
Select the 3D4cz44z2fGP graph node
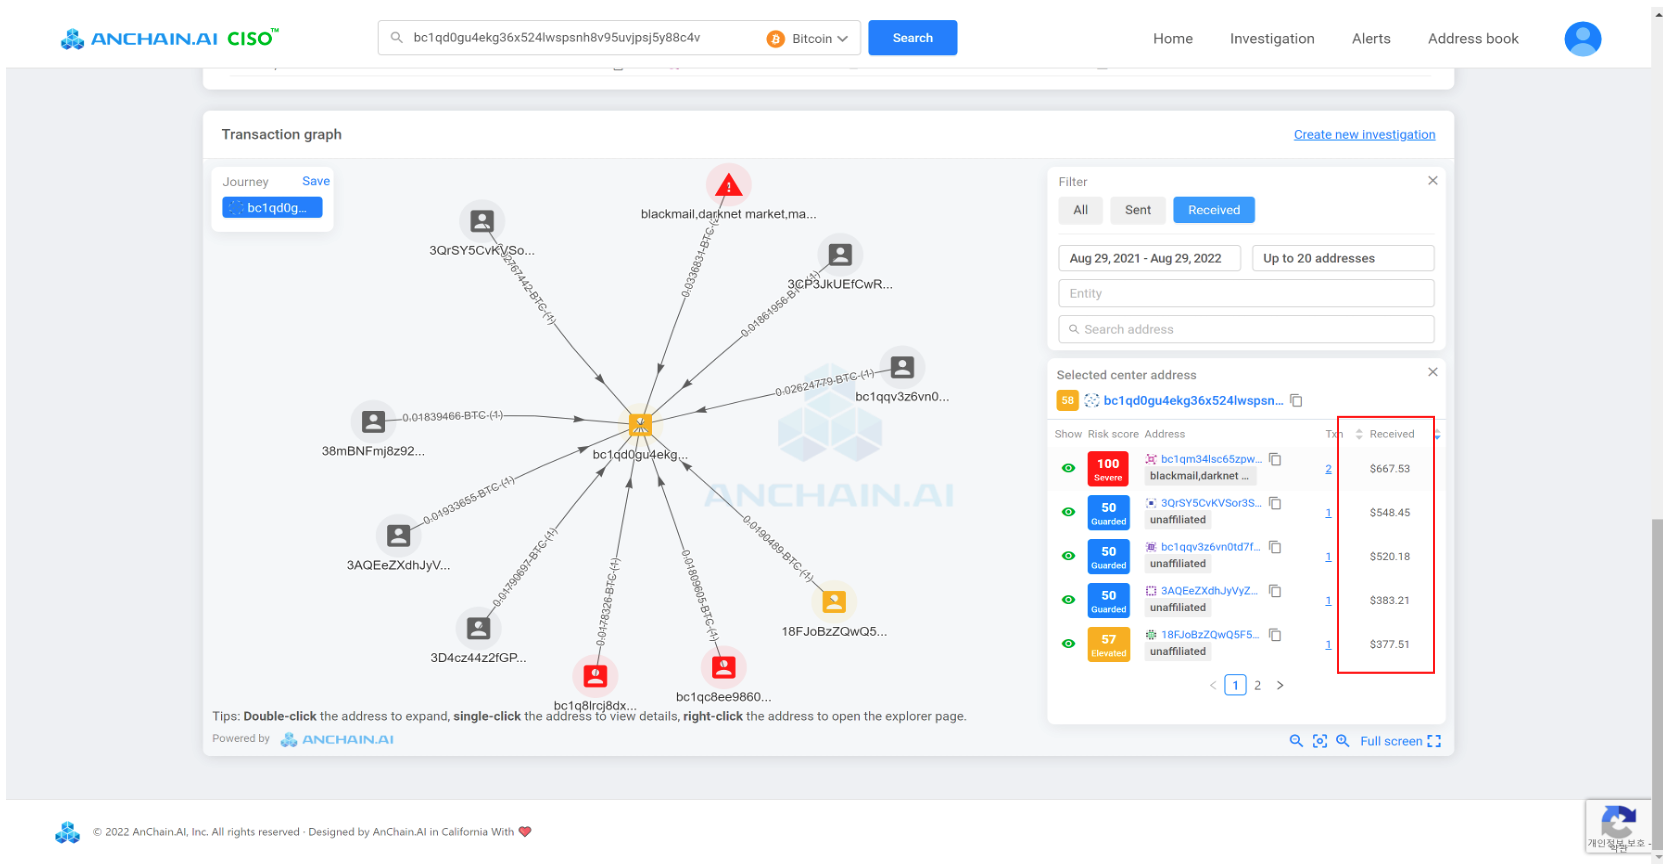[478, 628]
